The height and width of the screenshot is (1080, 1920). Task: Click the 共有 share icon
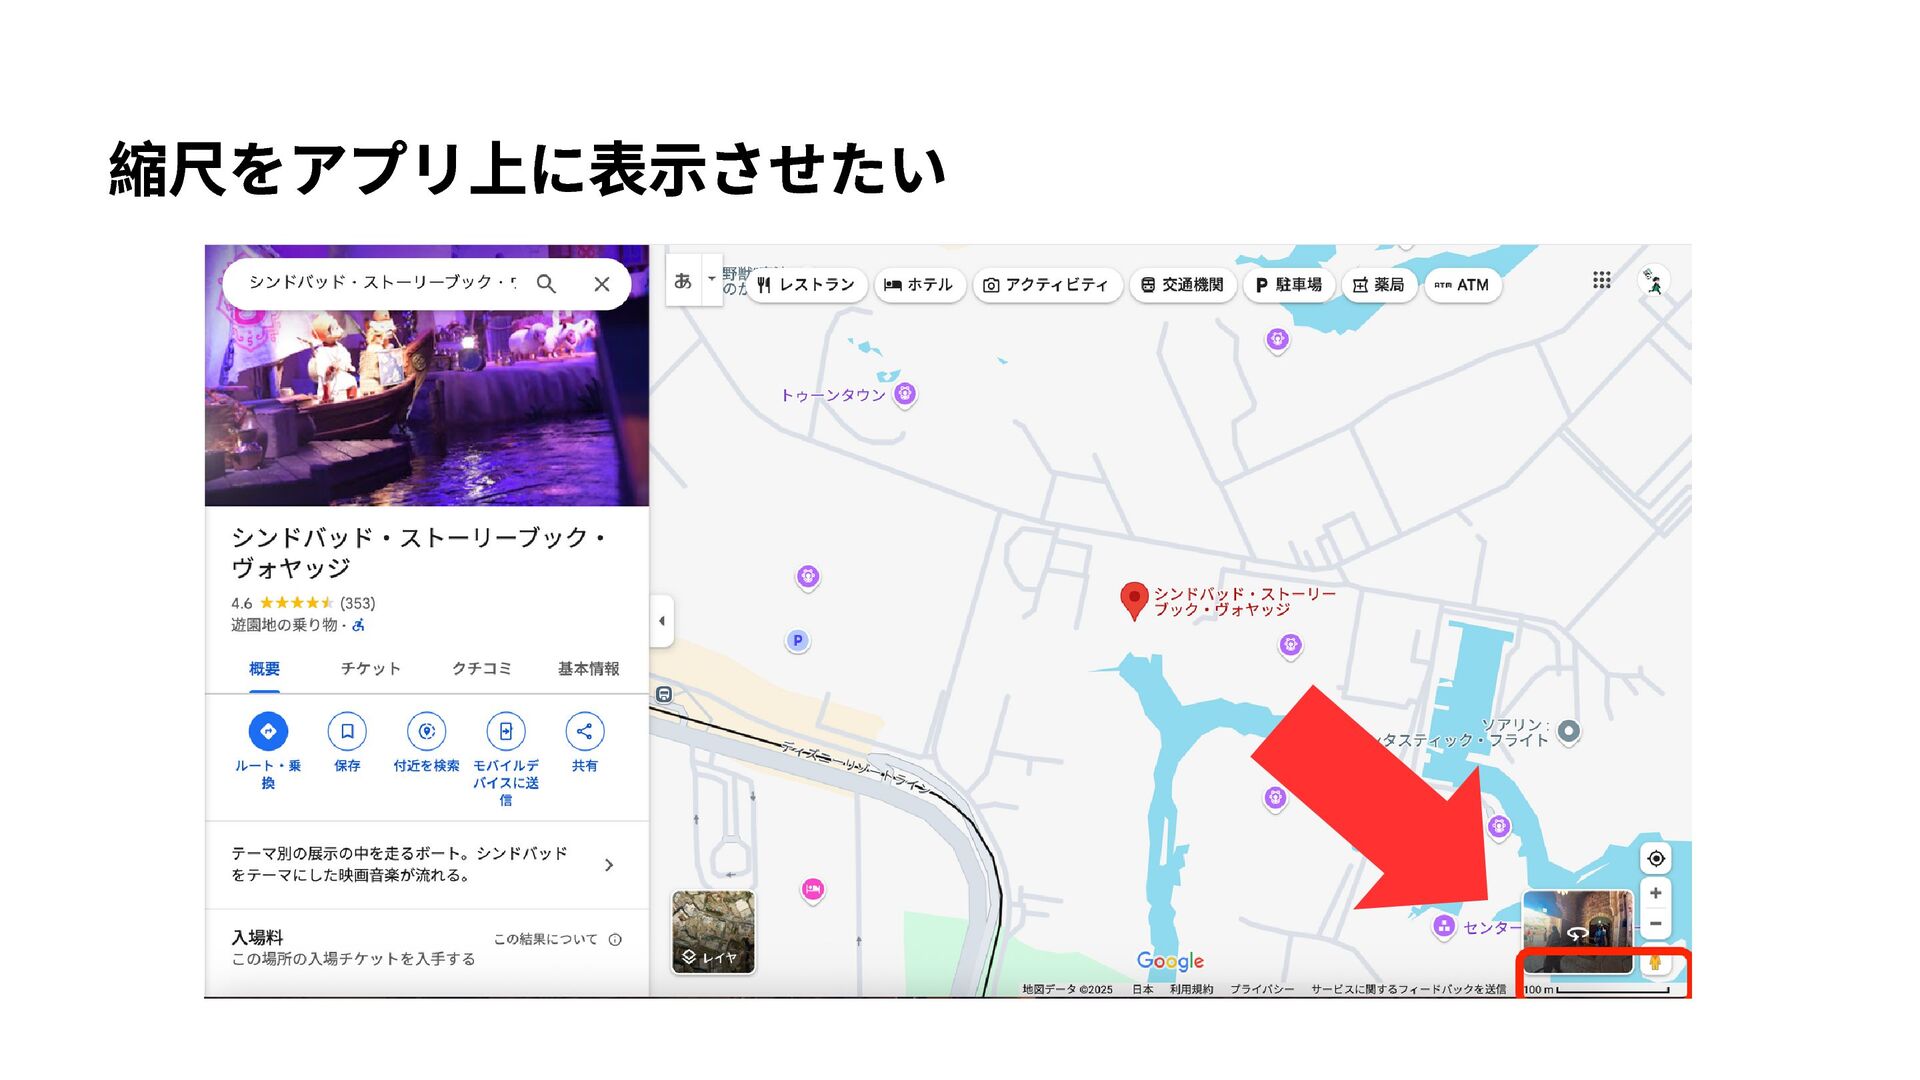(x=585, y=731)
